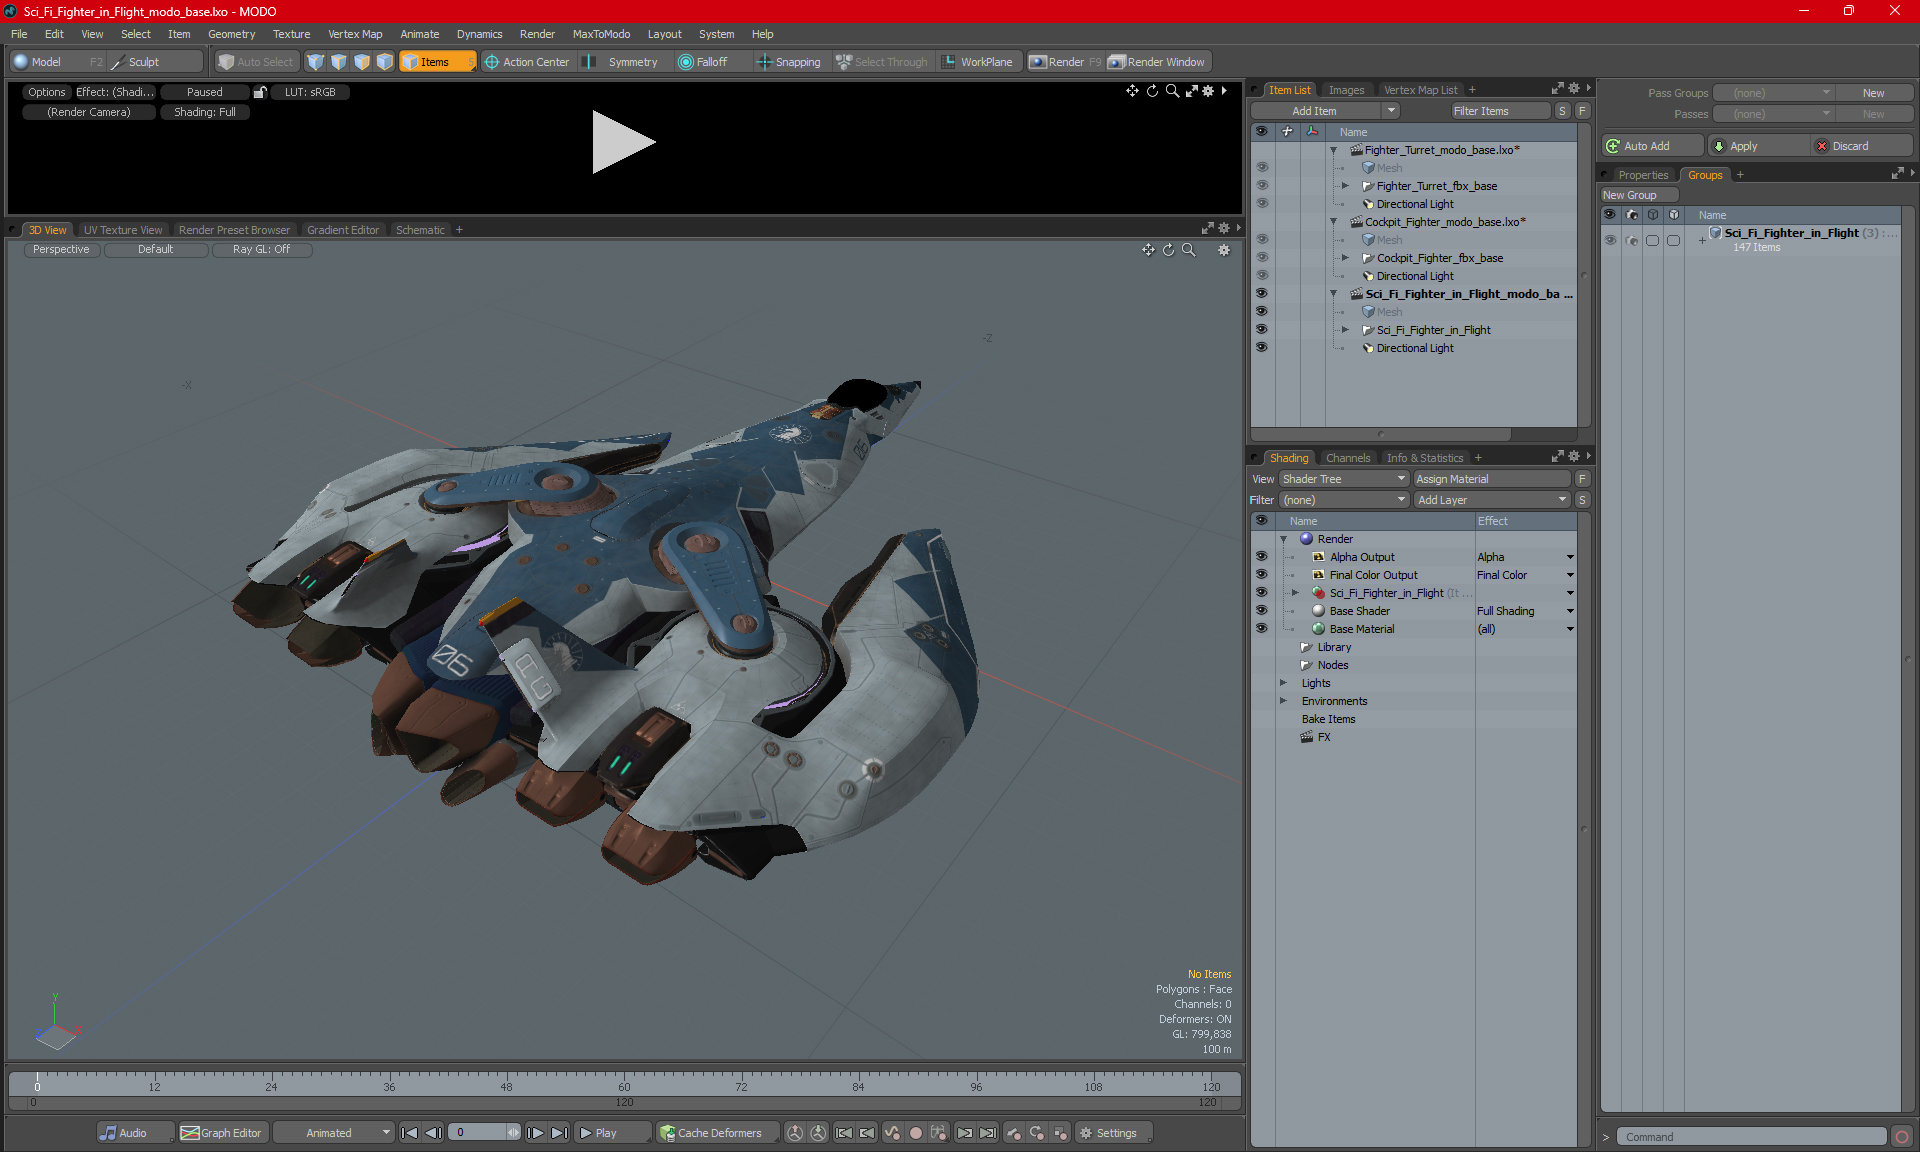Toggle visibility of Cockpit_Fighter_fbx_base
Image resolution: width=1920 pixels, height=1152 pixels.
click(1262, 258)
